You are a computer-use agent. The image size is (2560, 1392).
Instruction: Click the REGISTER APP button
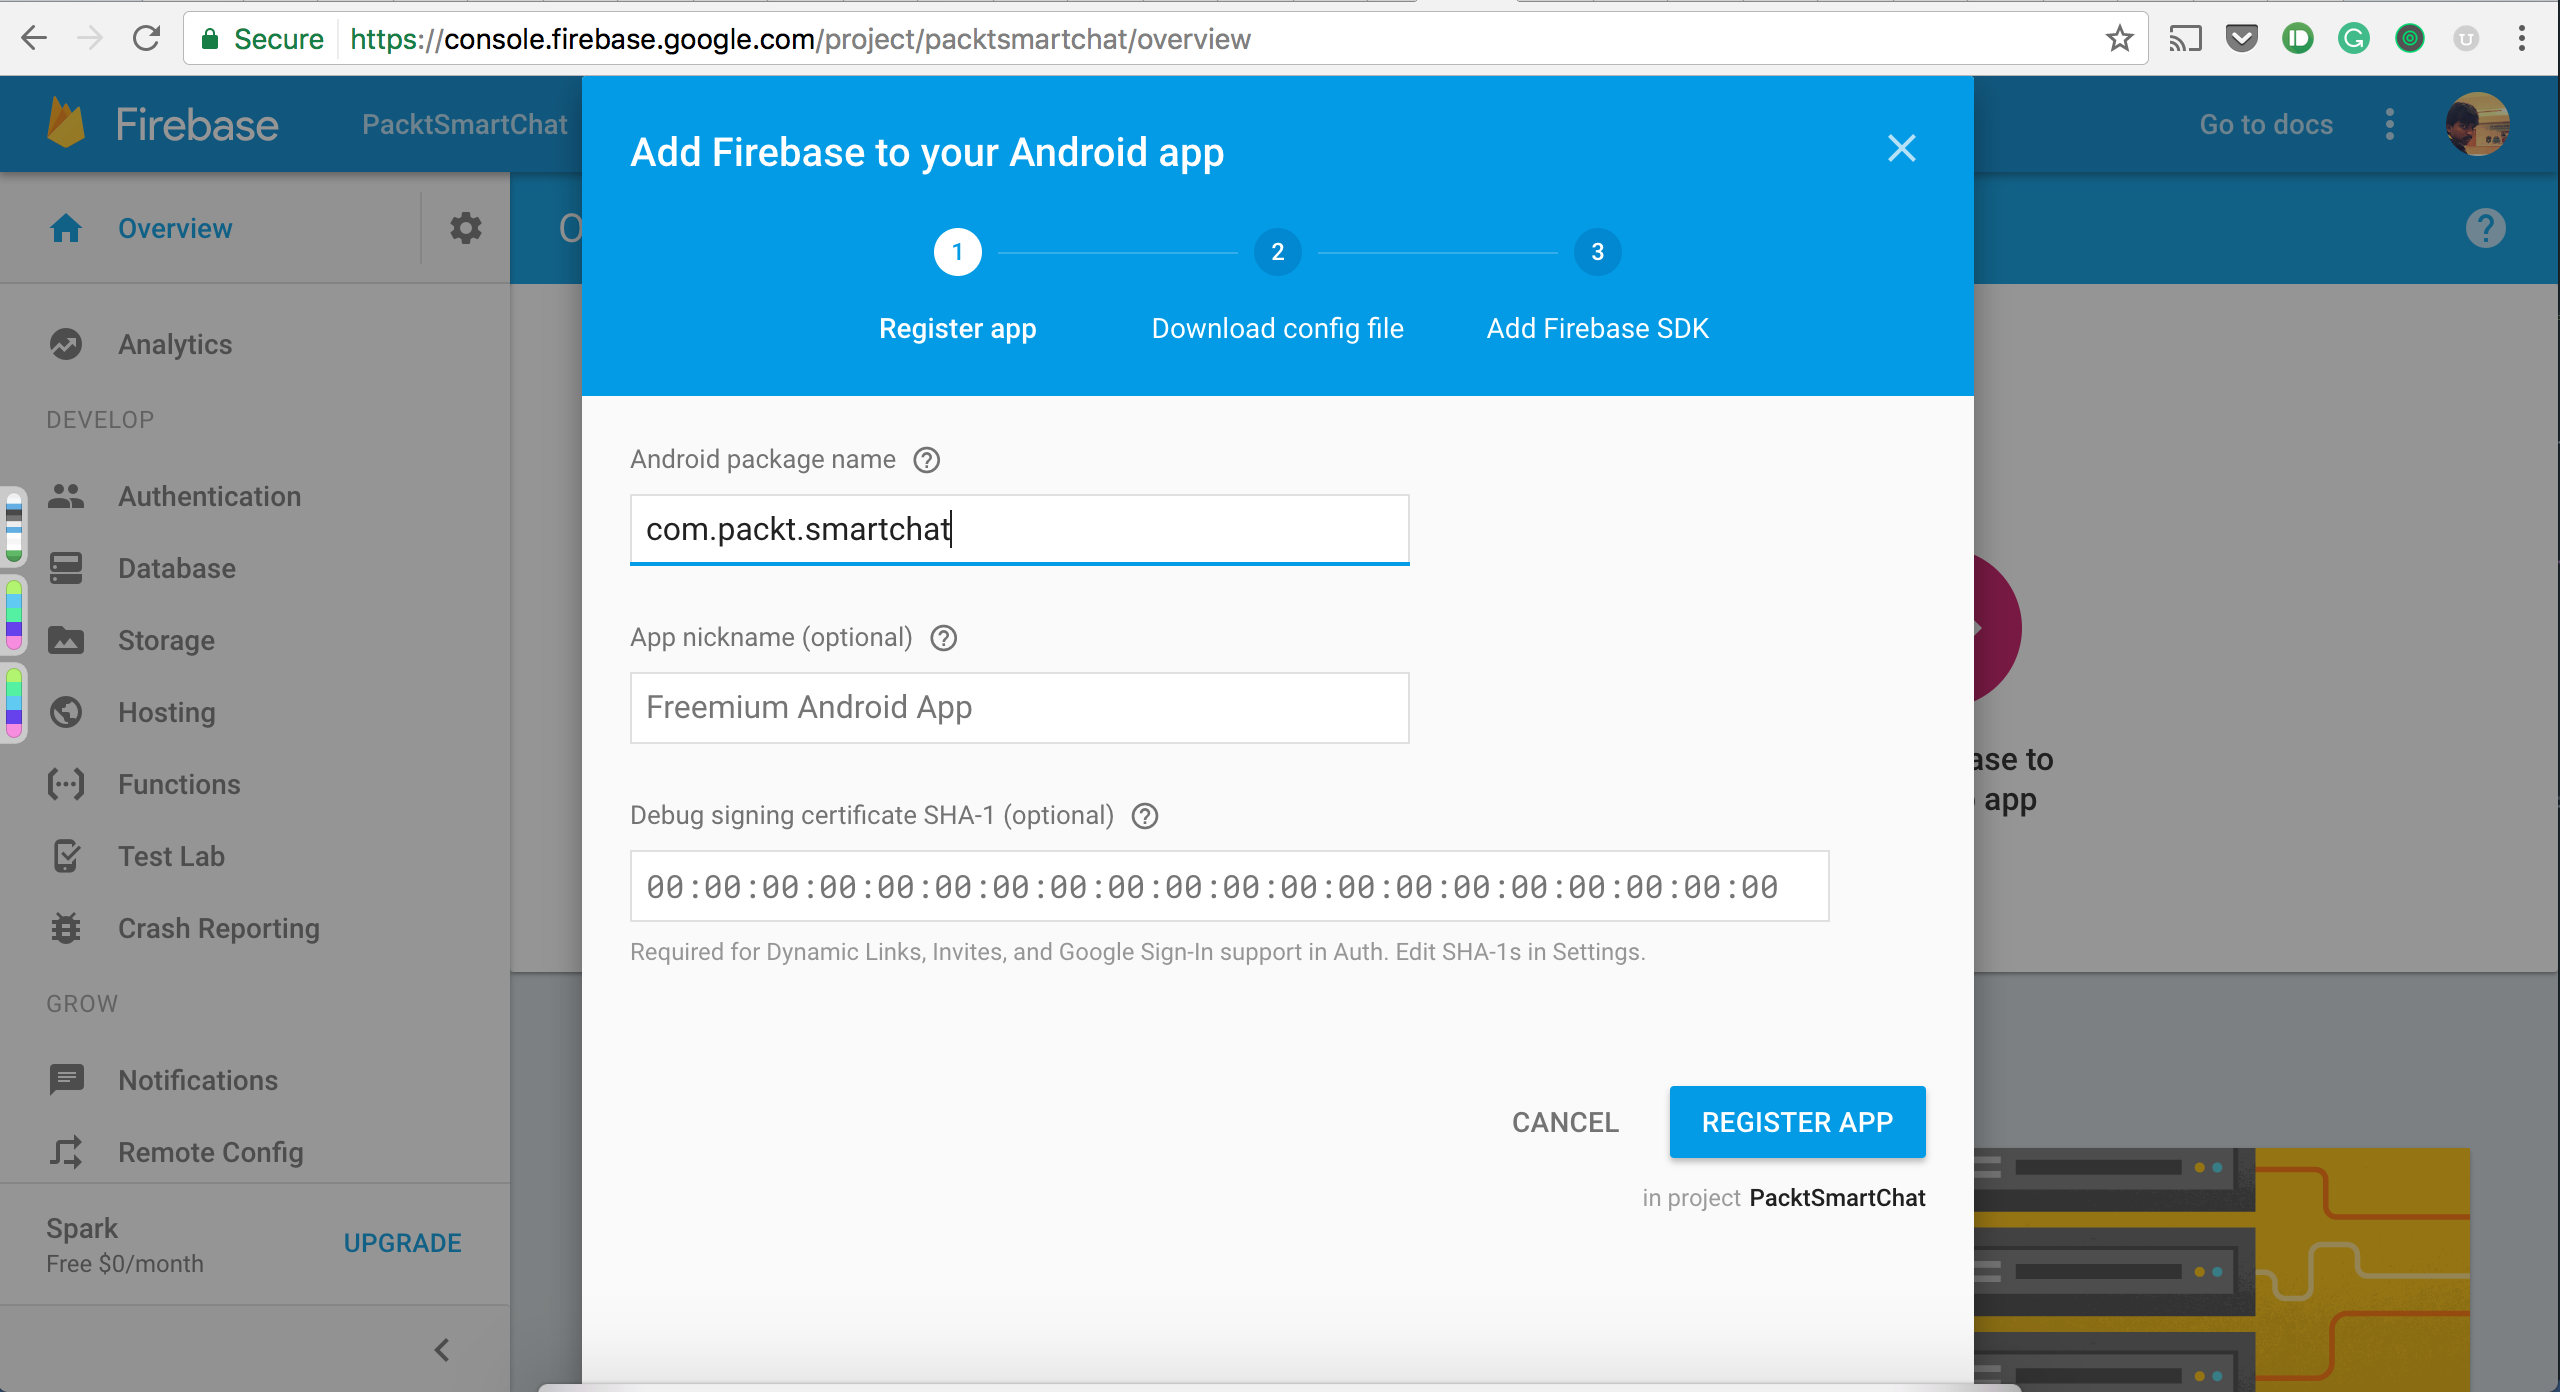pos(1797,1122)
